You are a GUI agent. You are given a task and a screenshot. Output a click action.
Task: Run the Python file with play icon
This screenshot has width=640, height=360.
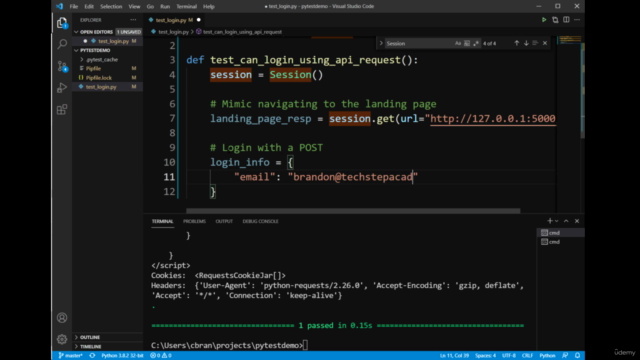[x=544, y=20]
